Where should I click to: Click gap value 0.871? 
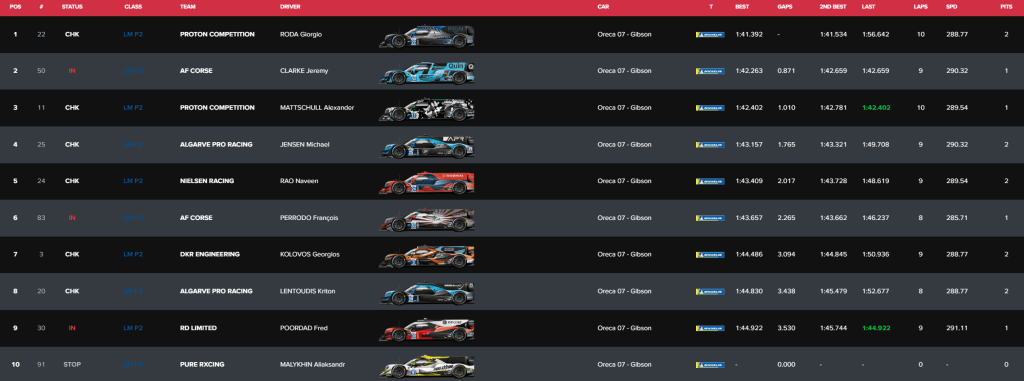click(x=786, y=71)
